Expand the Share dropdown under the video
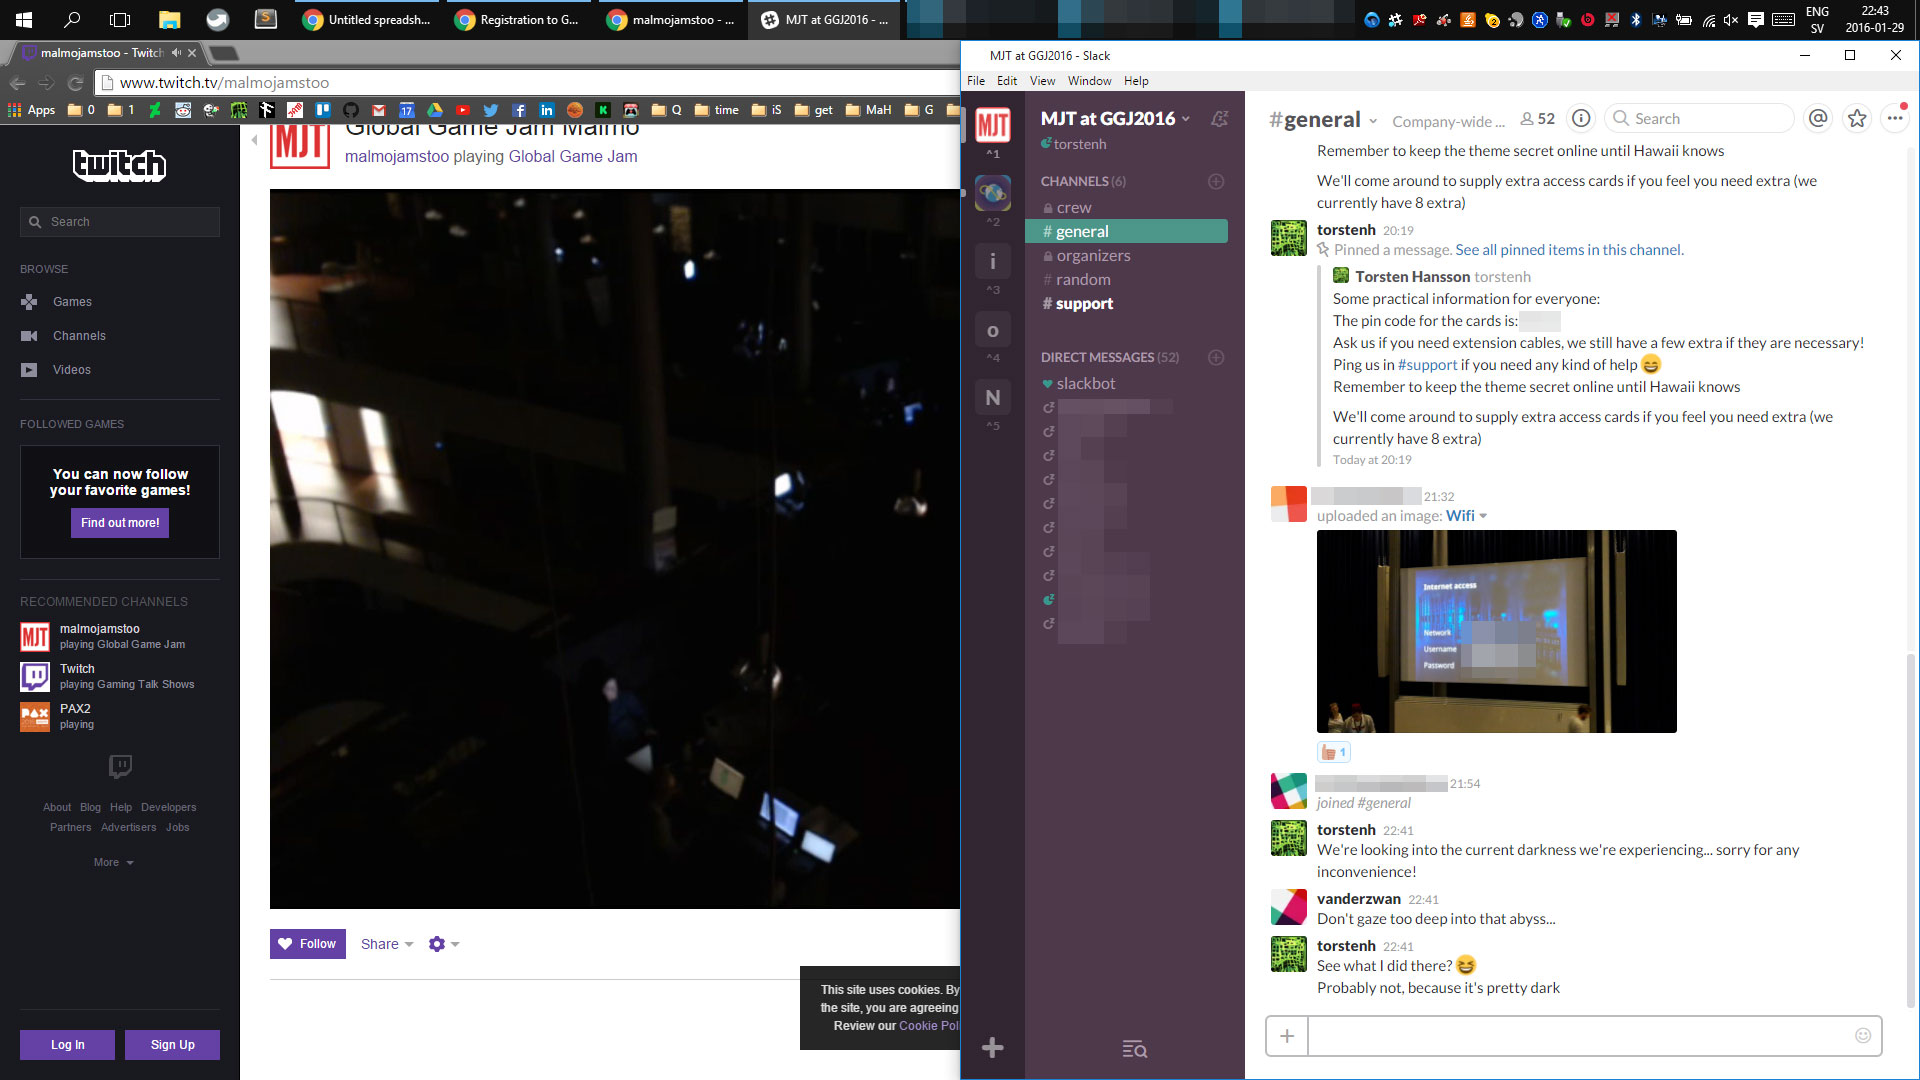The height and width of the screenshot is (1080, 1920). (387, 944)
